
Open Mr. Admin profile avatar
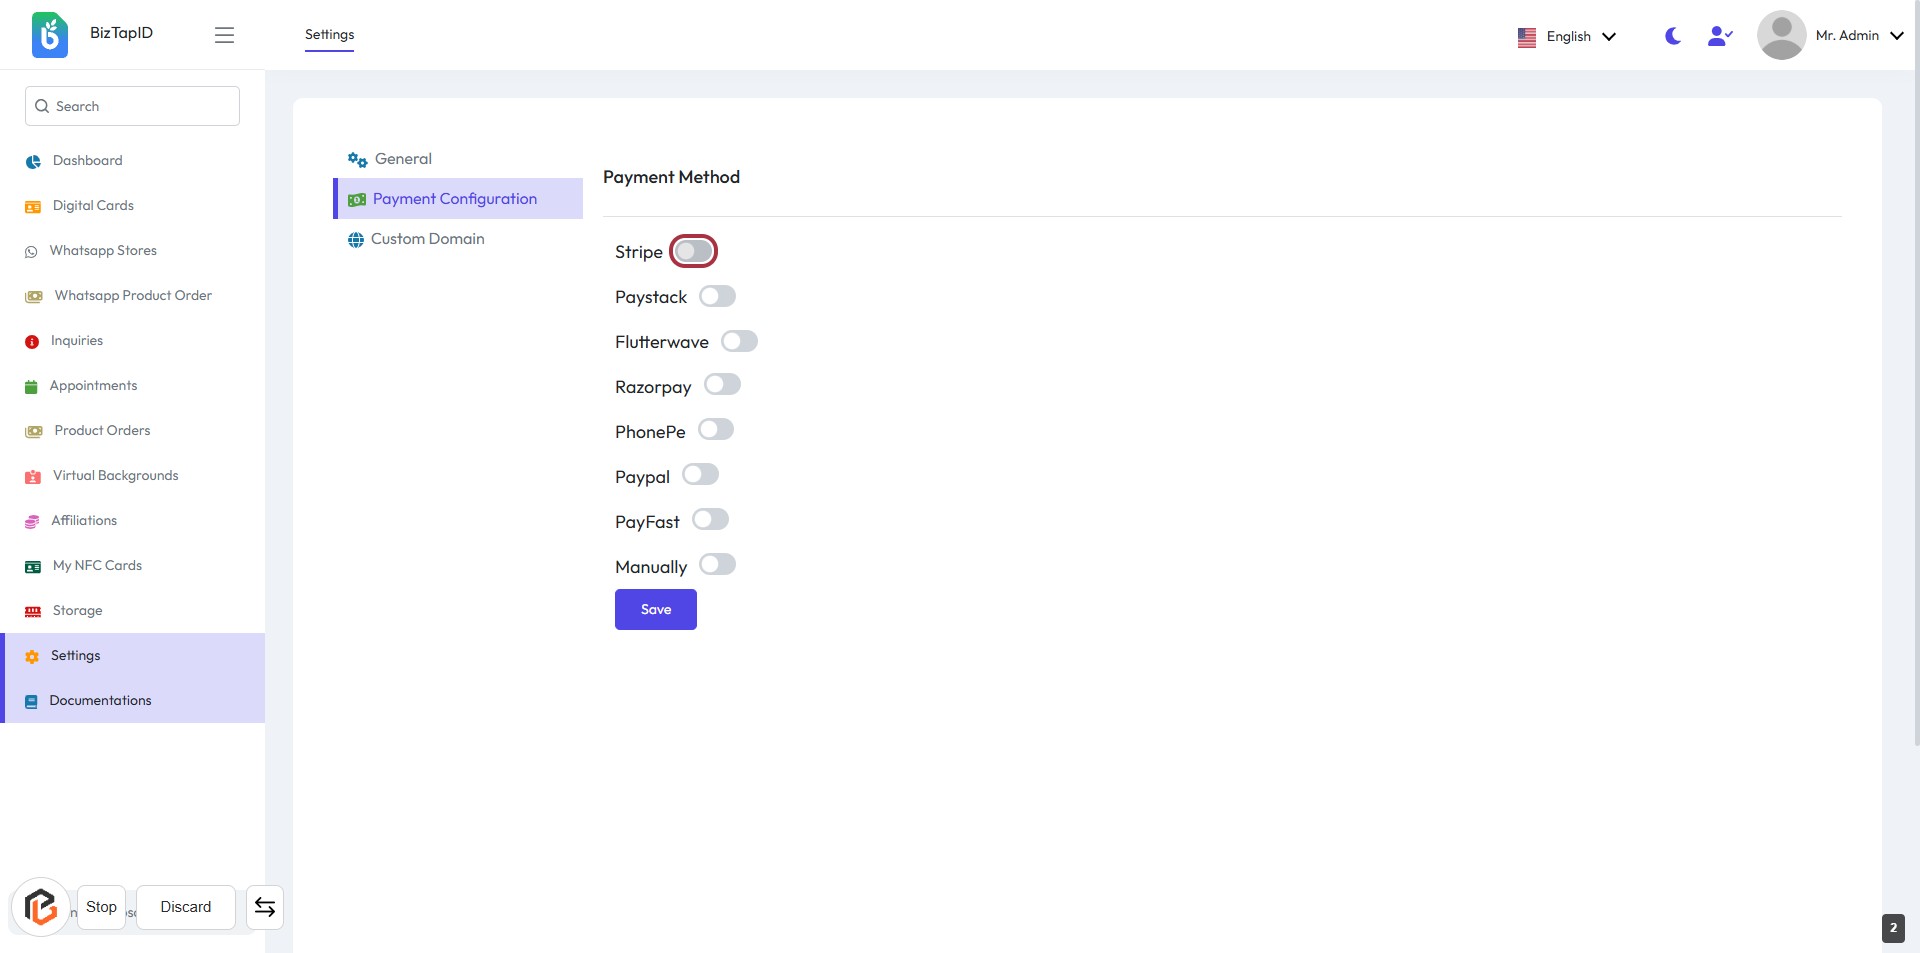[1781, 35]
